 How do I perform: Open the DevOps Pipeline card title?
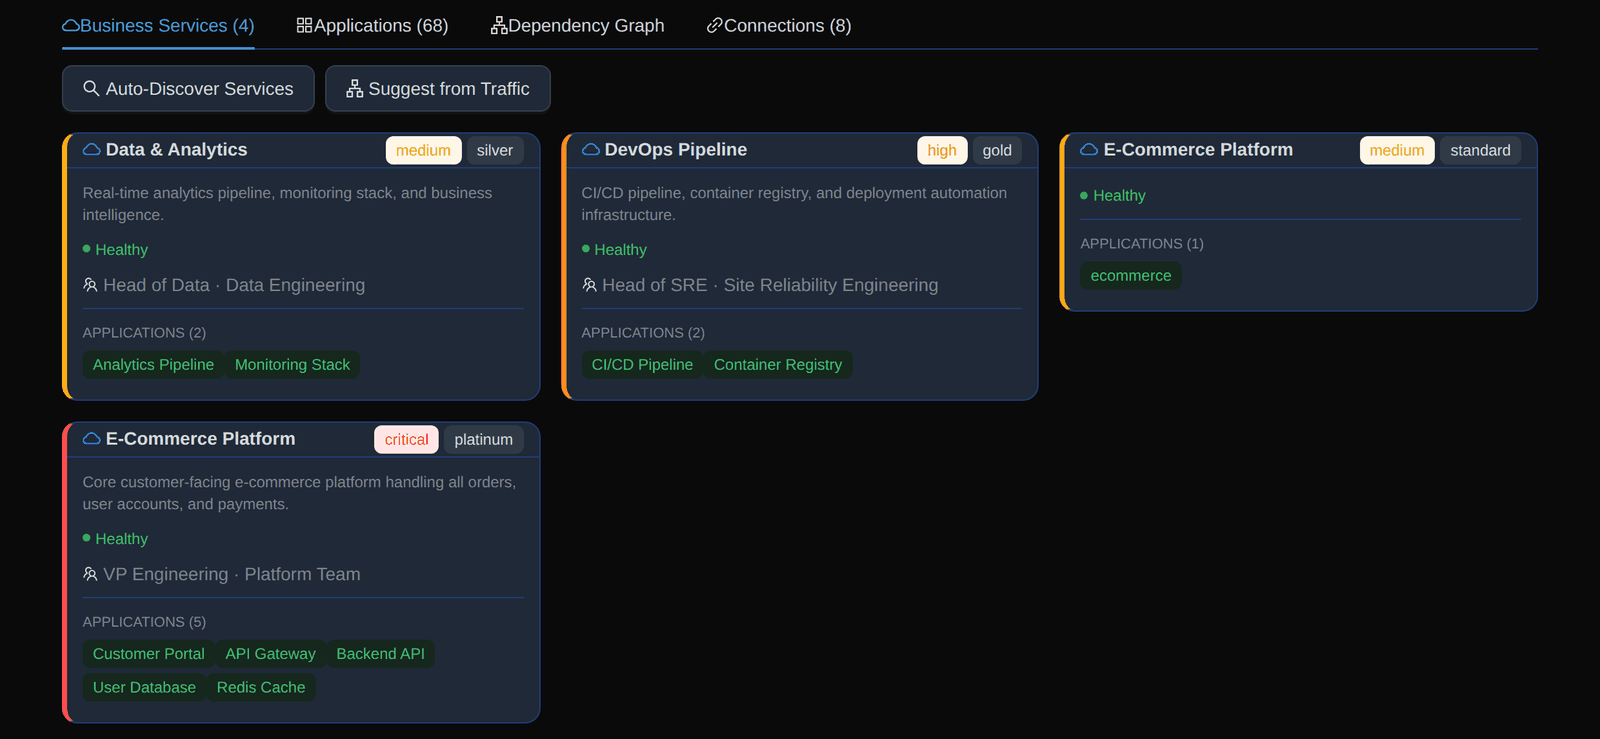pyautogui.click(x=676, y=150)
